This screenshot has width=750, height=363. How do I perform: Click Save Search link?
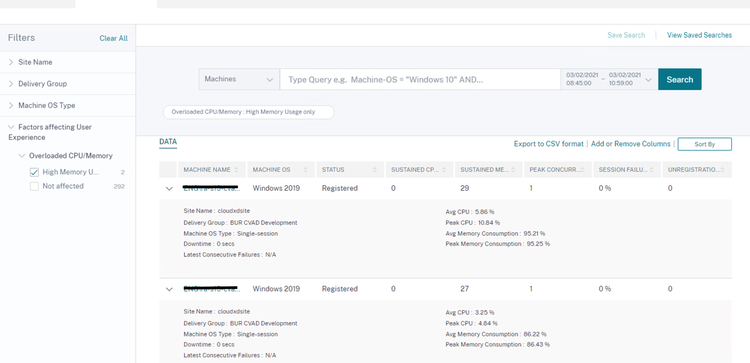click(626, 35)
